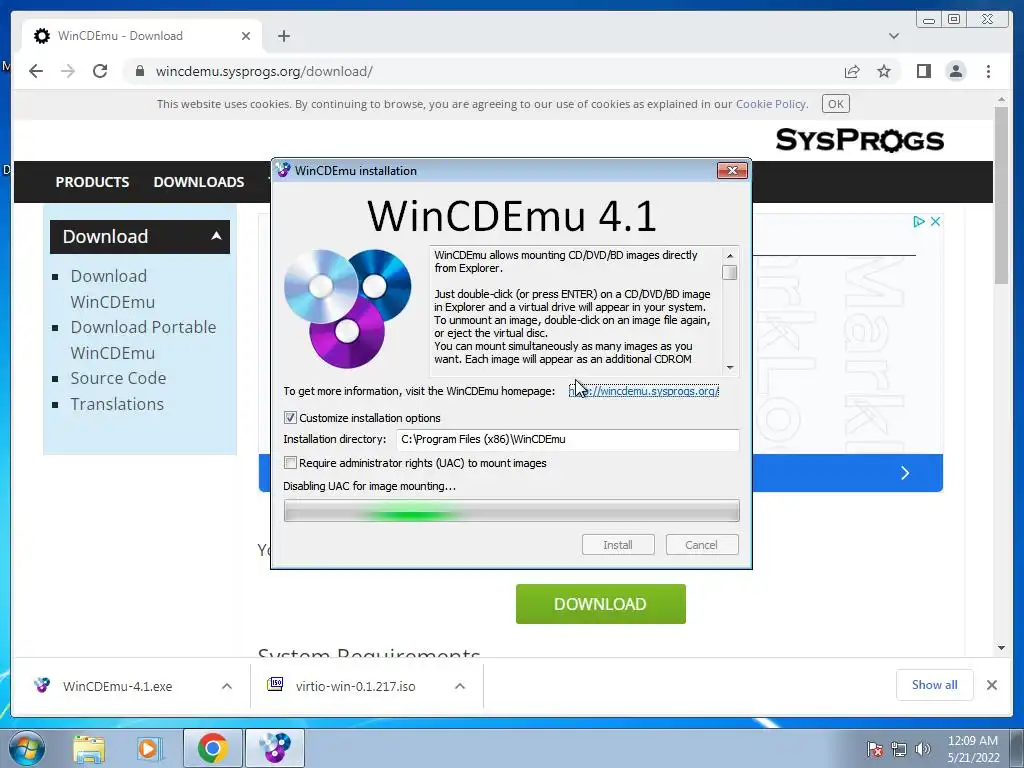This screenshot has width=1024, height=768.
Task: Click the green DOWNLOAD button
Action: tap(601, 604)
